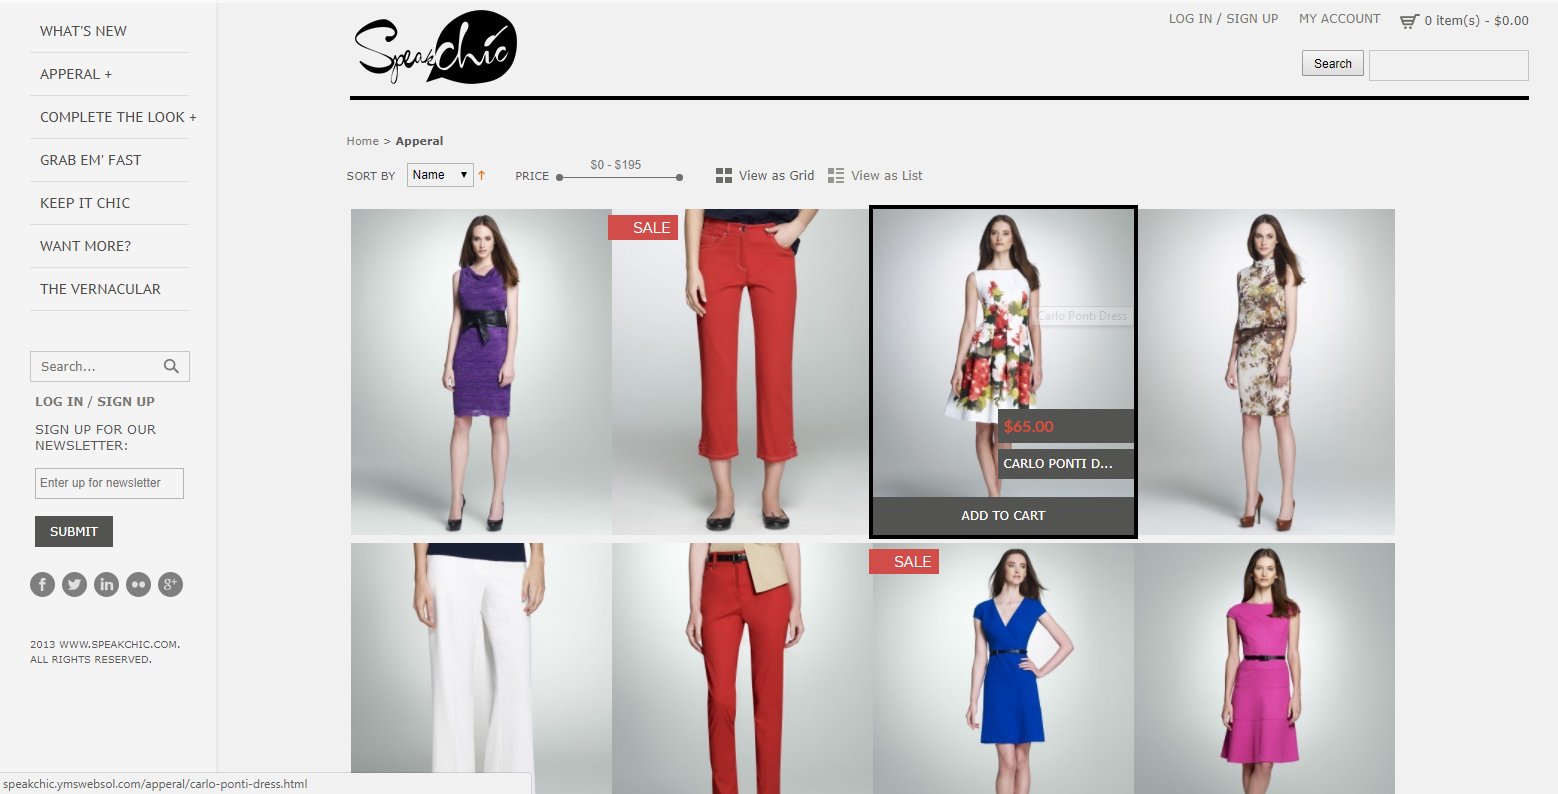Expand the APPERAL + menu
Screen dimensions: 1558x794
tap(76, 74)
